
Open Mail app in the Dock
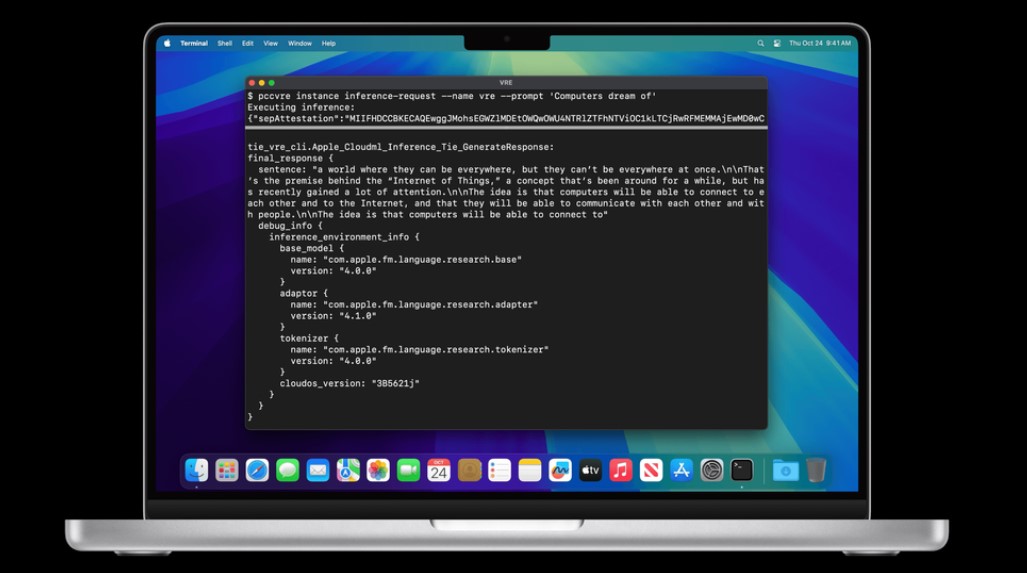pos(318,470)
